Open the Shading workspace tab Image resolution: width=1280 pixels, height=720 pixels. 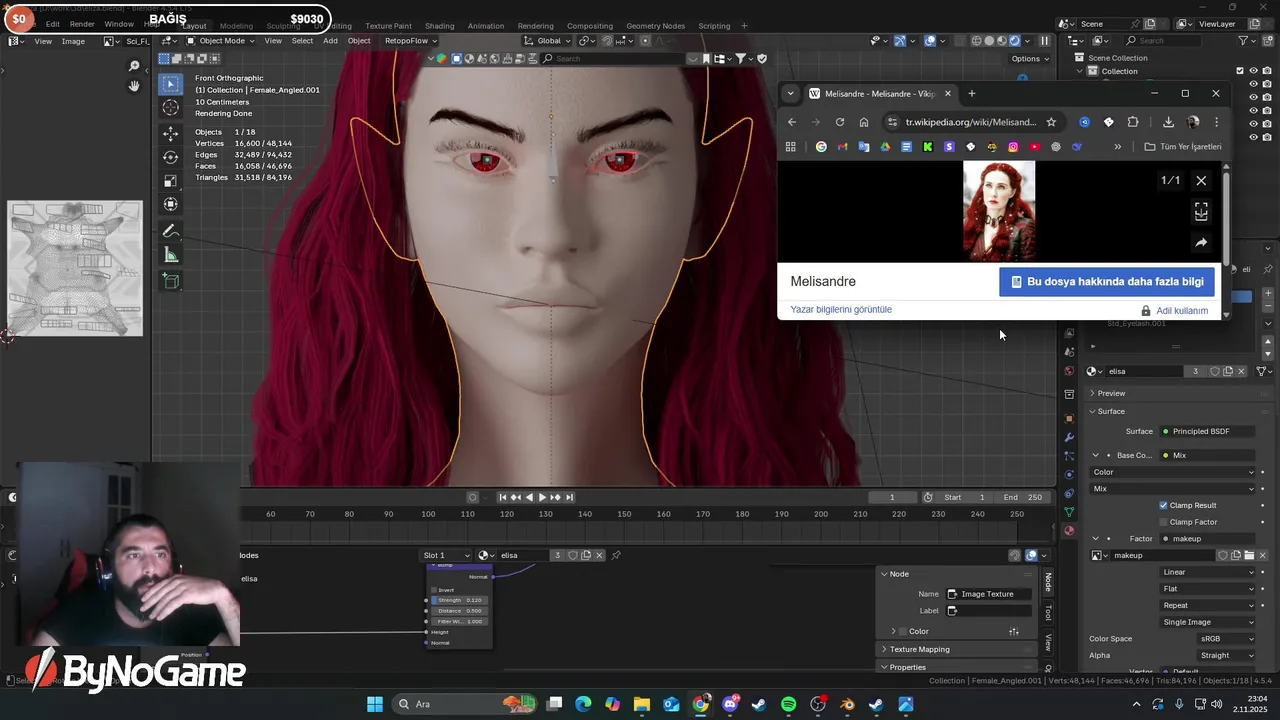point(439,25)
